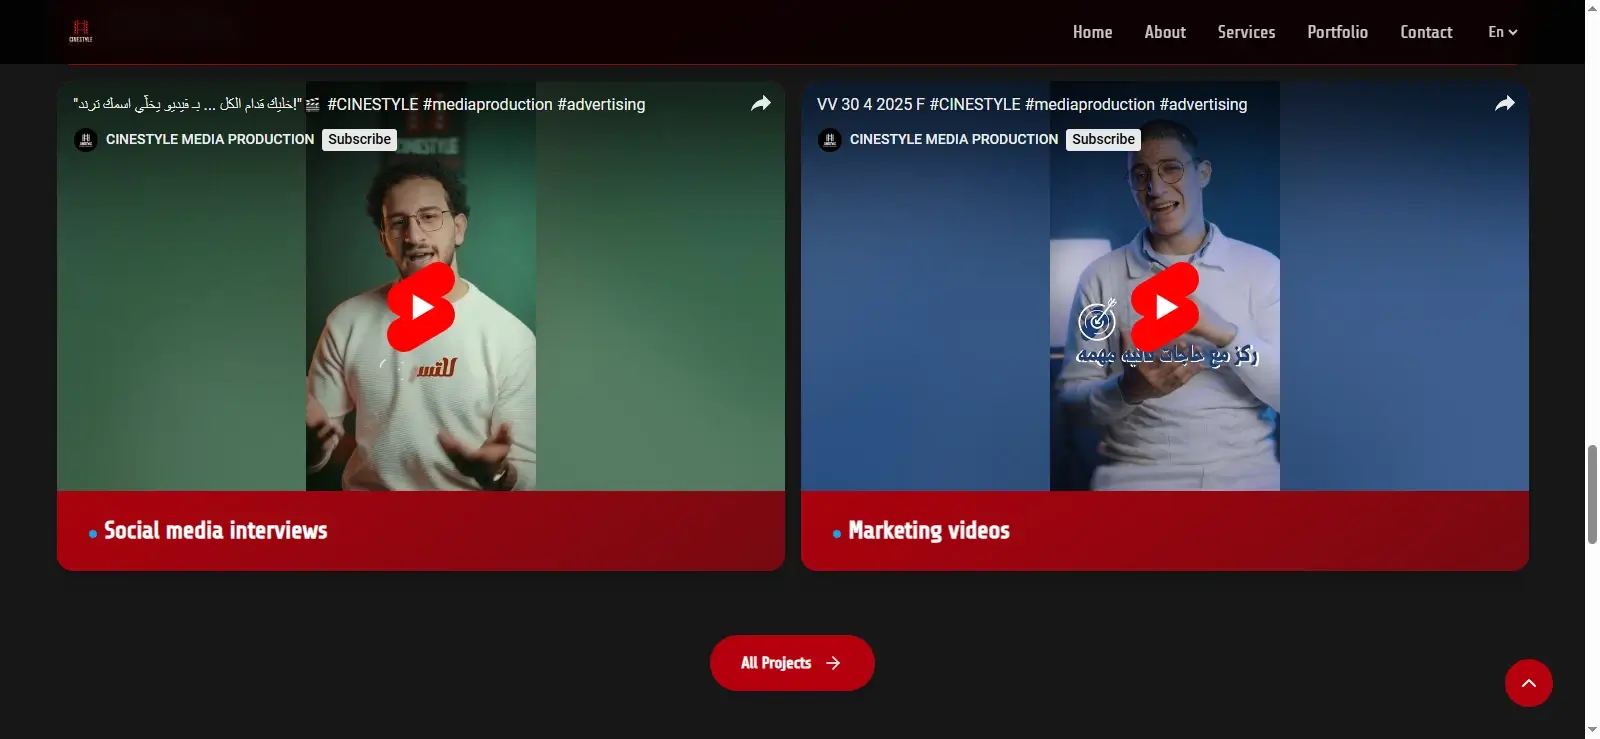This screenshot has width=1600, height=739.
Task: Click share icon on the left video
Action: coord(761,104)
